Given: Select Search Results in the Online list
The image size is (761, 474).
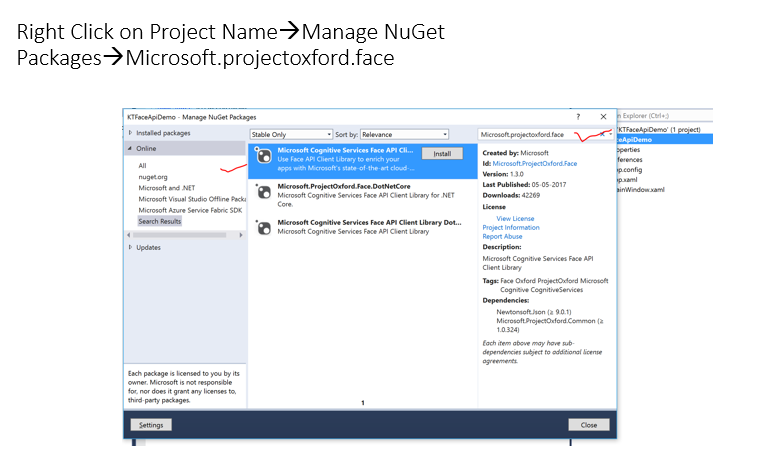Looking at the screenshot, I should click(x=160, y=221).
